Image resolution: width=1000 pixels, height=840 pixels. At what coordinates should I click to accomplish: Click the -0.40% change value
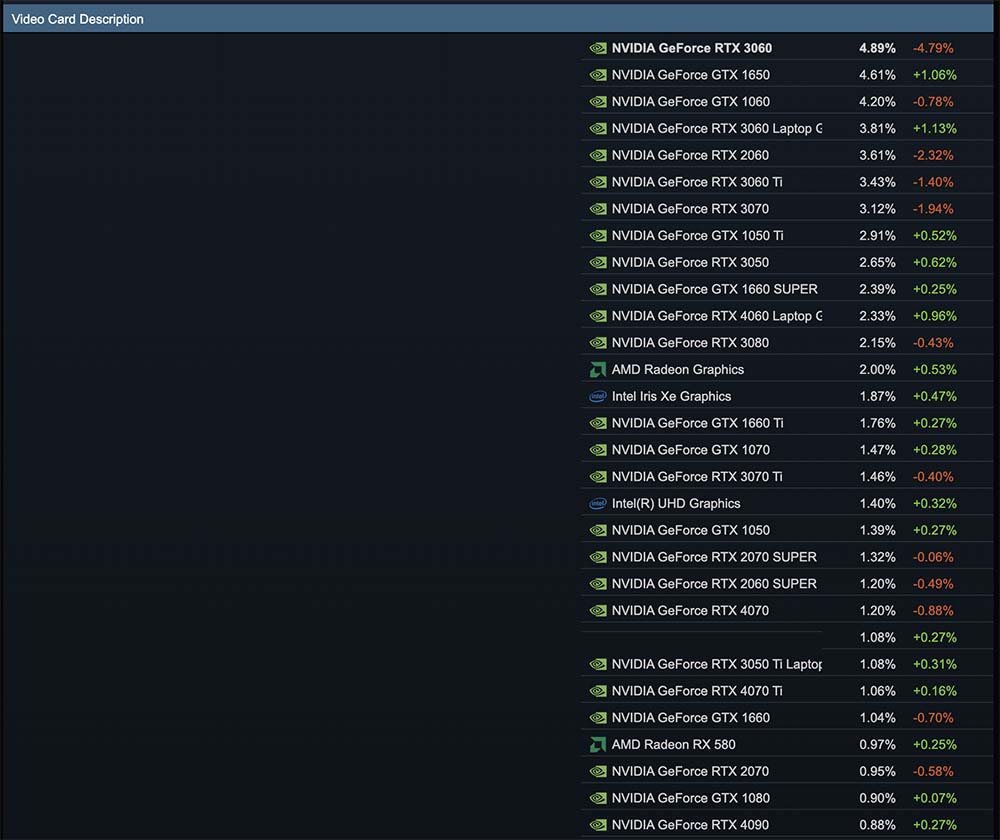[933, 477]
